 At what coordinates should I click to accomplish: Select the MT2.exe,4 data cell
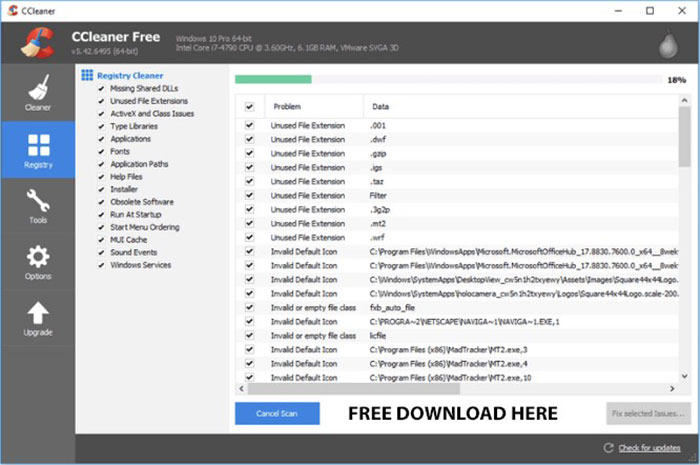(x=448, y=364)
